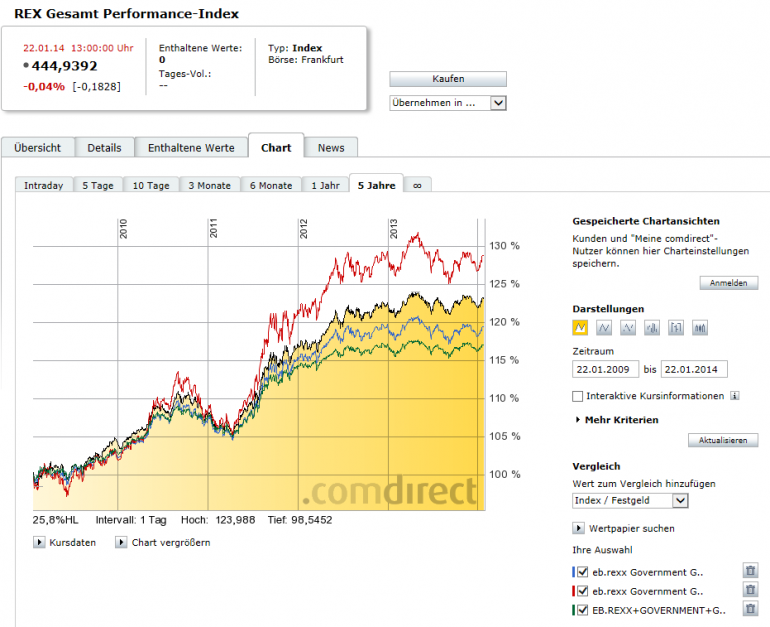Switch chart to 10 Tage period
Viewport: 770px width, 627px height.
click(151, 186)
